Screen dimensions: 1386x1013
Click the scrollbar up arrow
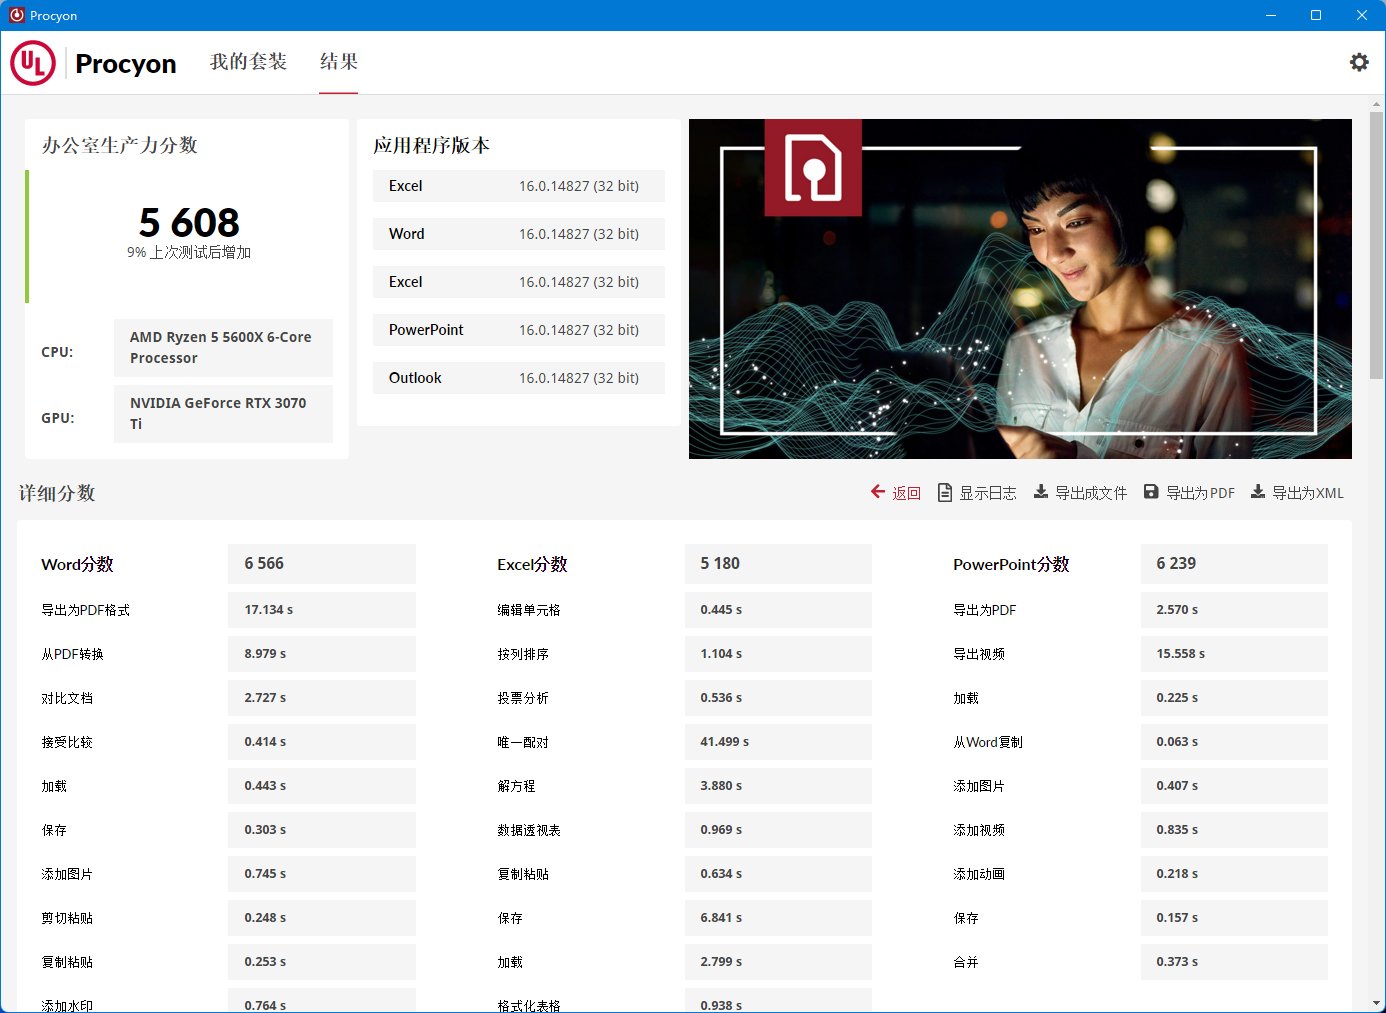(x=1377, y=103)
